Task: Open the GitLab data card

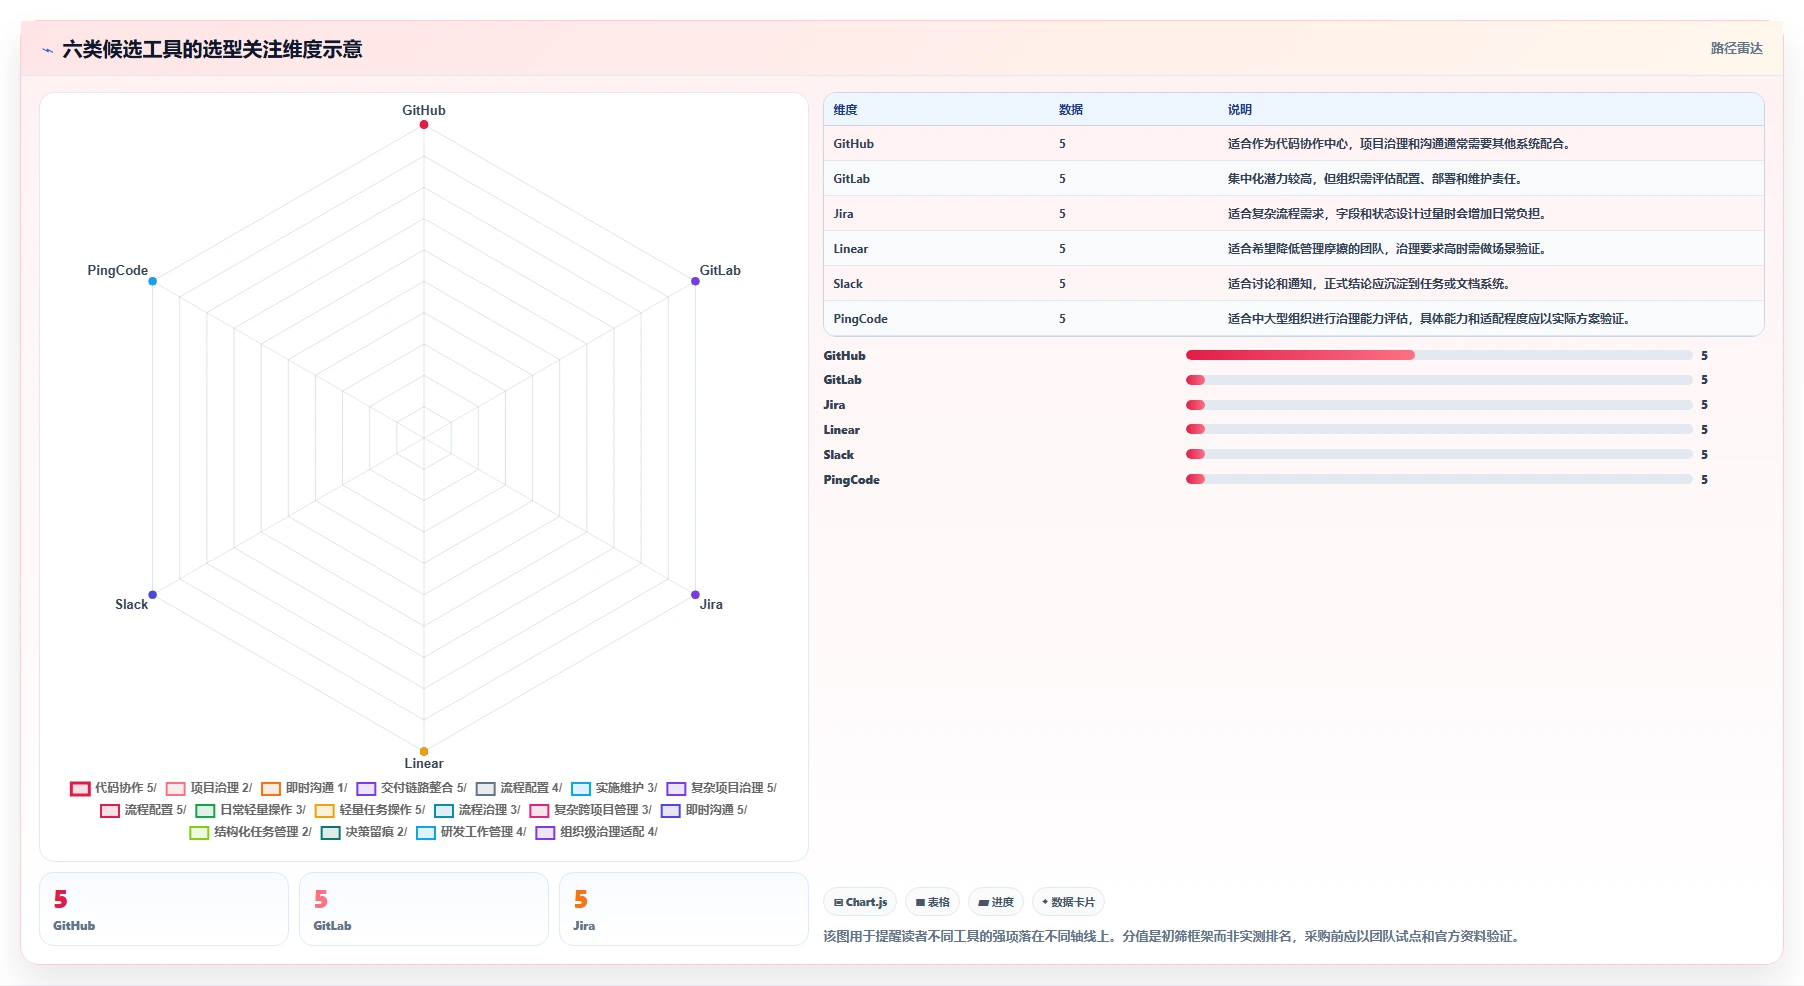Action: tap(424, 909)
